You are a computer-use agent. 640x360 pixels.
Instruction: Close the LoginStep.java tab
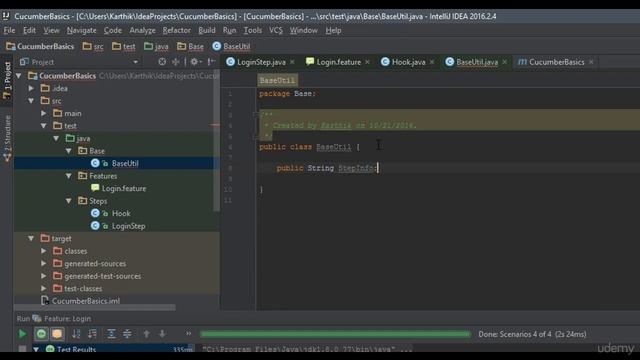coord(292,62)
